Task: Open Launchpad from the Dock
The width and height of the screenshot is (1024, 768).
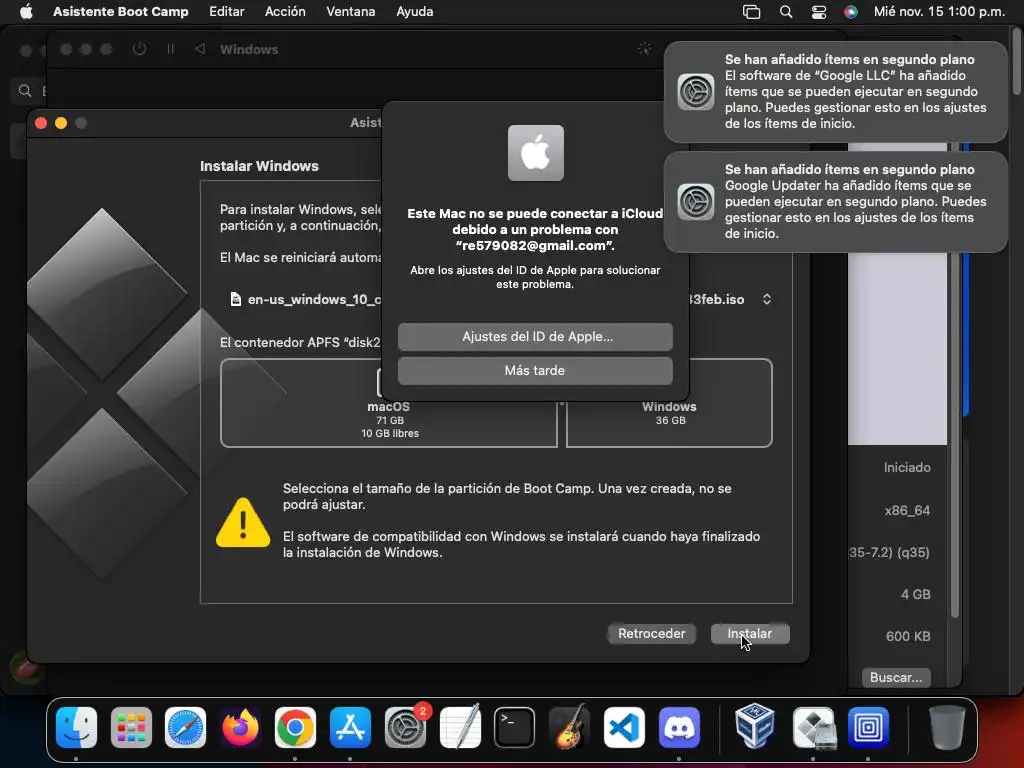Action: 131,727
